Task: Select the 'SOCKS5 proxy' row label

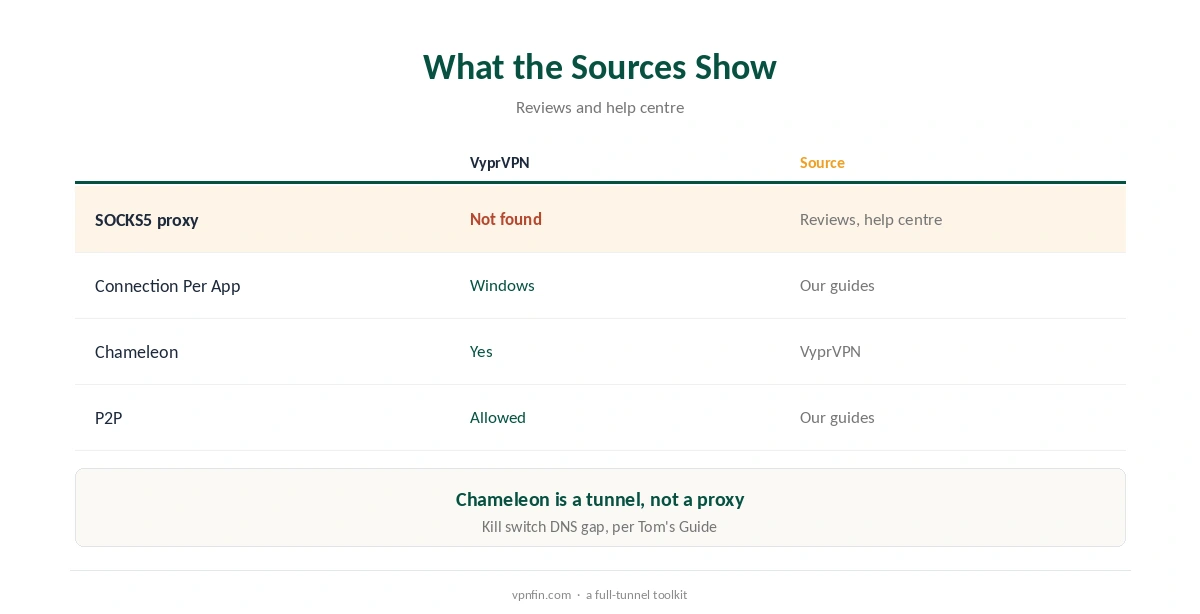Action: [147, 220]
